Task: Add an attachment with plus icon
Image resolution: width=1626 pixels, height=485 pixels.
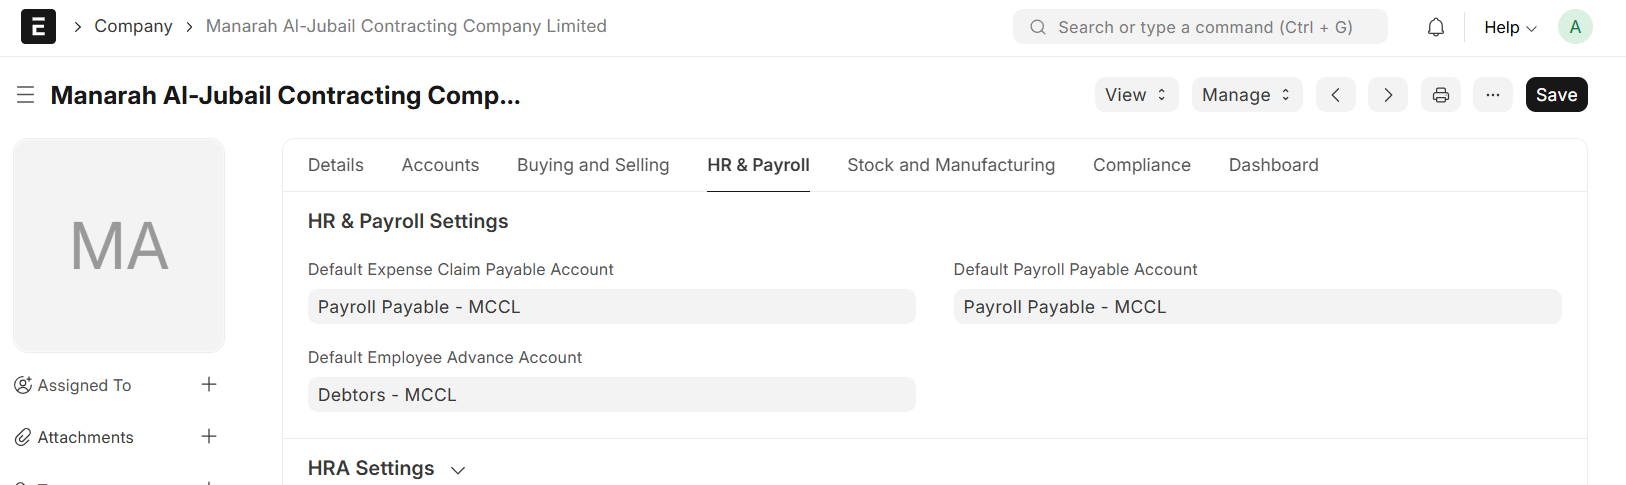Action: (209, 437)
